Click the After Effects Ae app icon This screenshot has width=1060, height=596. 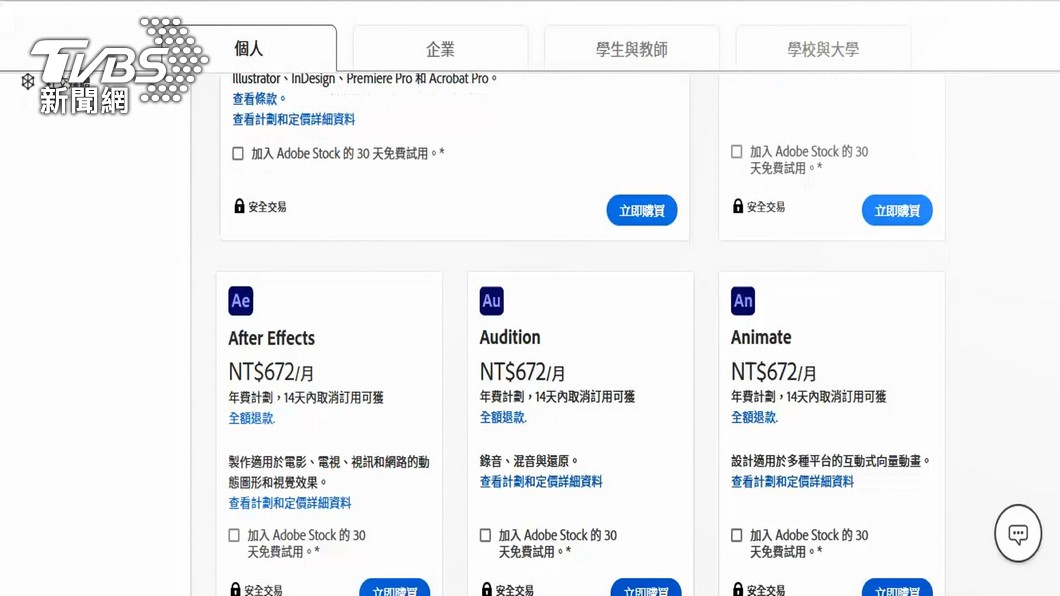pyautogui.click(x=241, y=301)
